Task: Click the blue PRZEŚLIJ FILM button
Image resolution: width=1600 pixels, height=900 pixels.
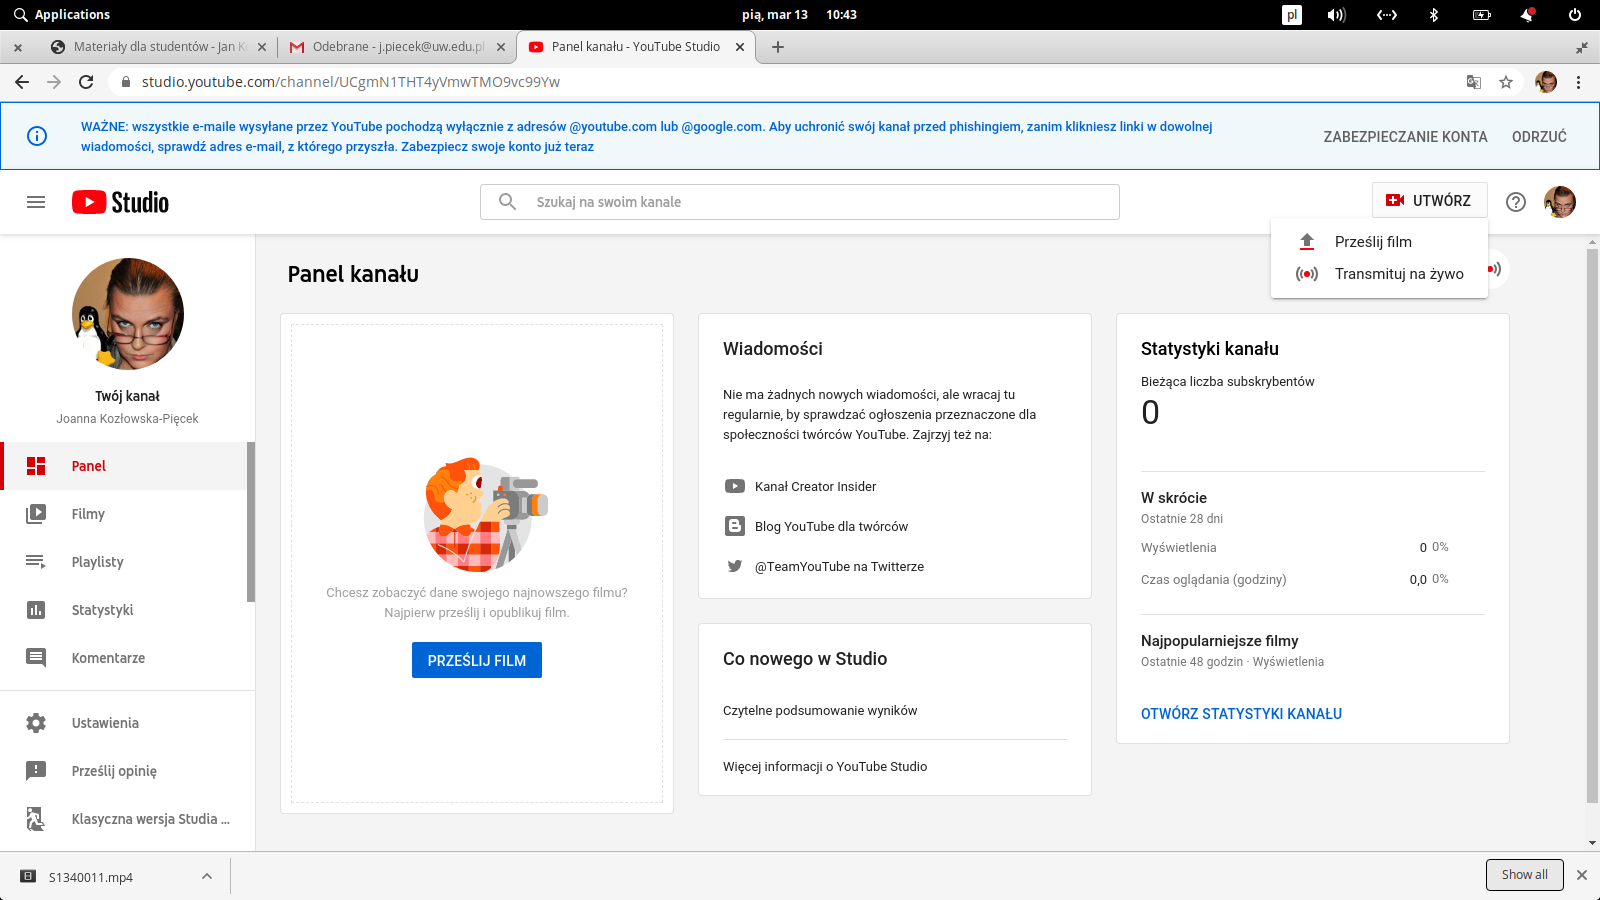Action: click(477, 660)
